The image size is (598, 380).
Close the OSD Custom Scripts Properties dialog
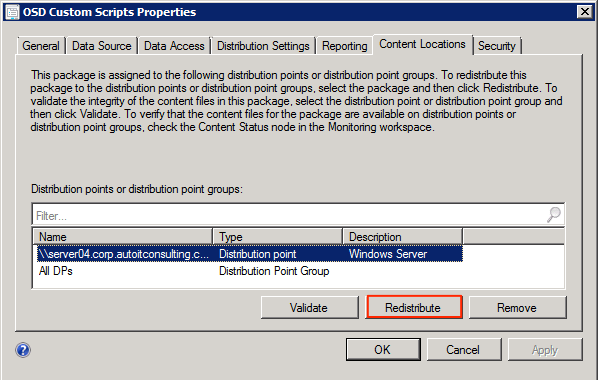point(585,12)
